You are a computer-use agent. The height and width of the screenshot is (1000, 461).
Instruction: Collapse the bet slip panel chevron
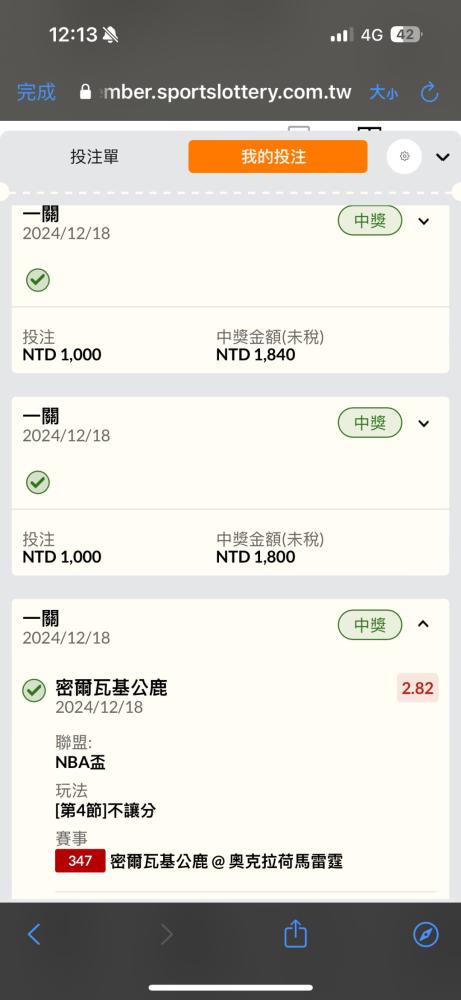coord(443,157)
